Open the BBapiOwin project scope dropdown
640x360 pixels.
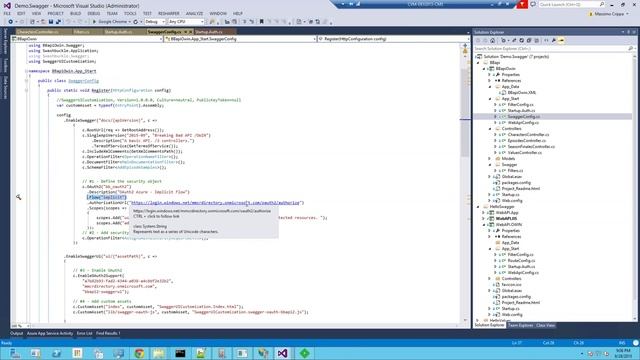point(87,39)
